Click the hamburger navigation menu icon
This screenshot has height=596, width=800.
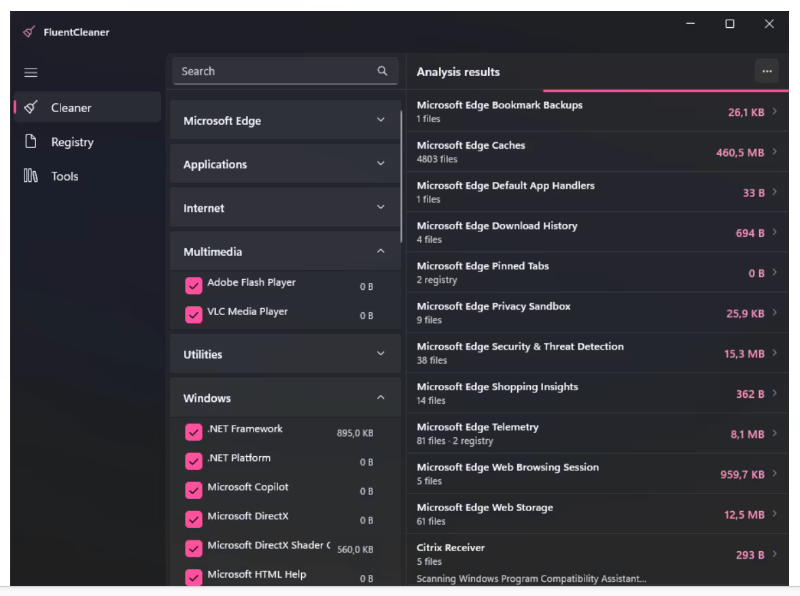coord(31,72)
